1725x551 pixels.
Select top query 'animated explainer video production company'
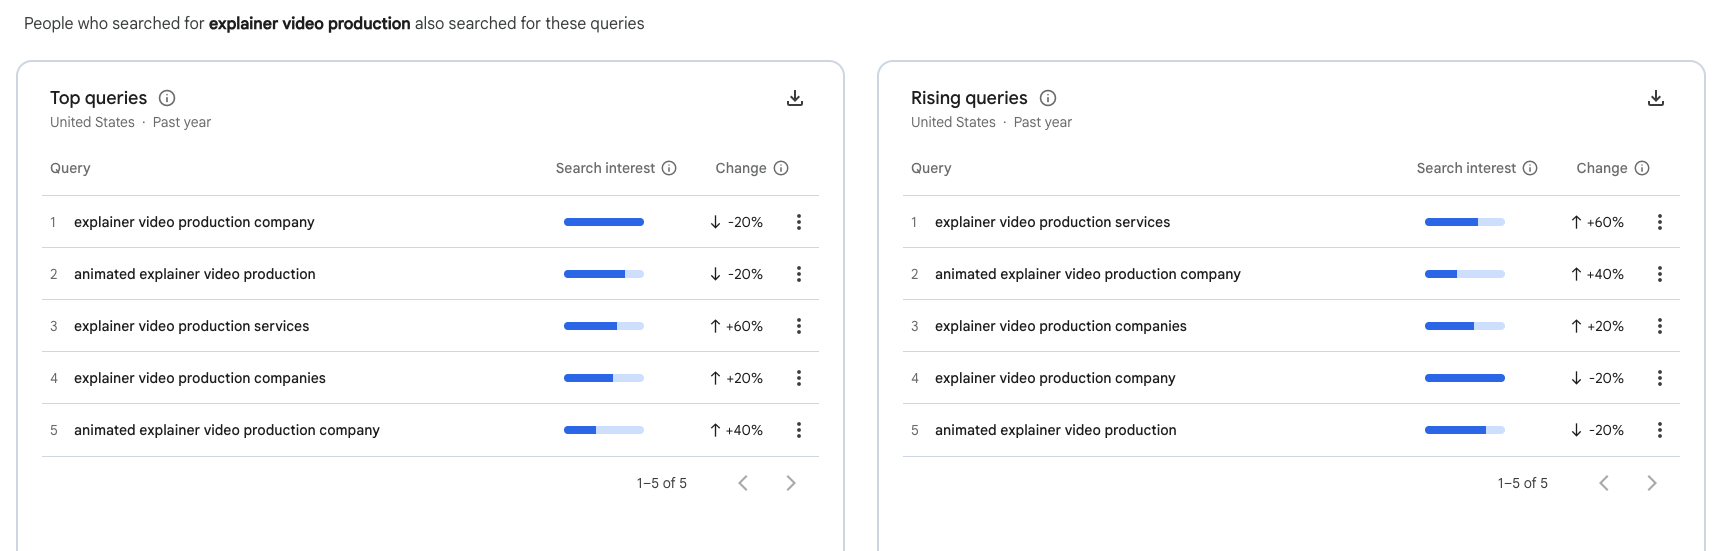pyautogui.click(x=226, y=430)
